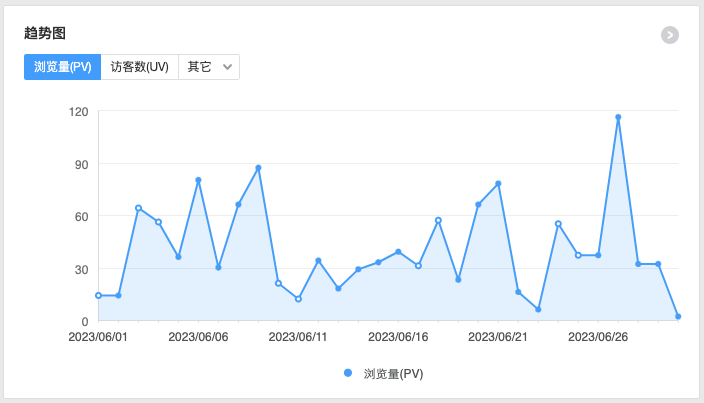Image resolution: width=704 pixels, height=403 pixels.
Task: Click the 2023/06/26 x-axis date label
Action: coord(598,337)
